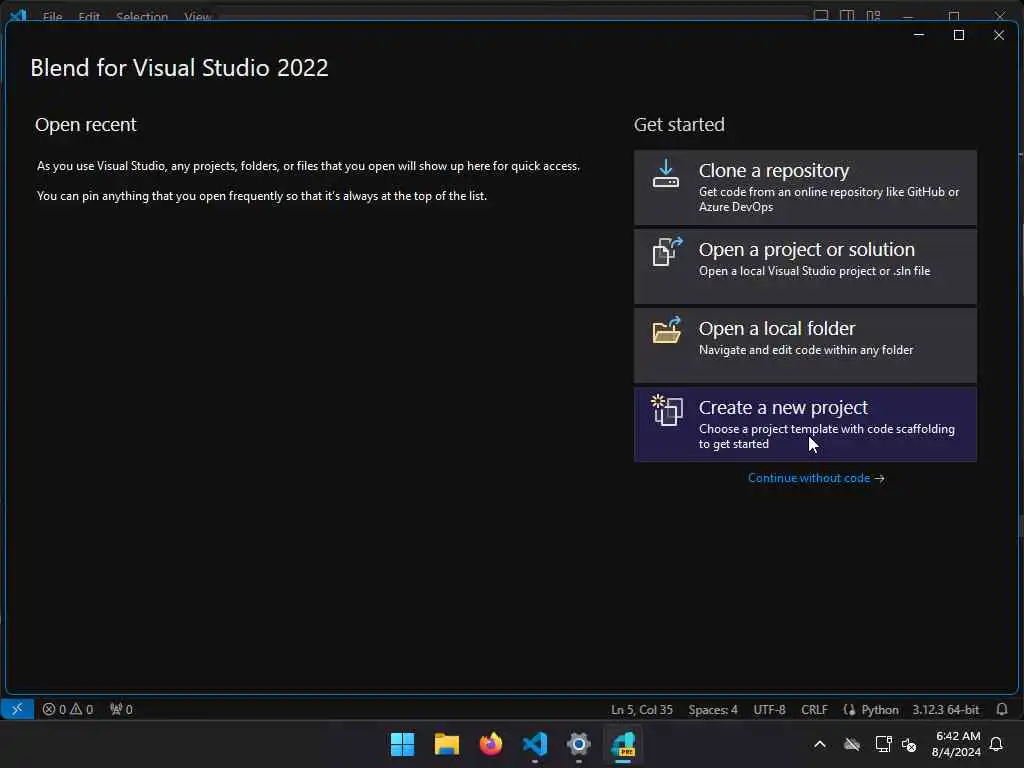Screen dimensions: 1024x768
Task: Click the Open a local folder icon
Action: pos(667,330)
